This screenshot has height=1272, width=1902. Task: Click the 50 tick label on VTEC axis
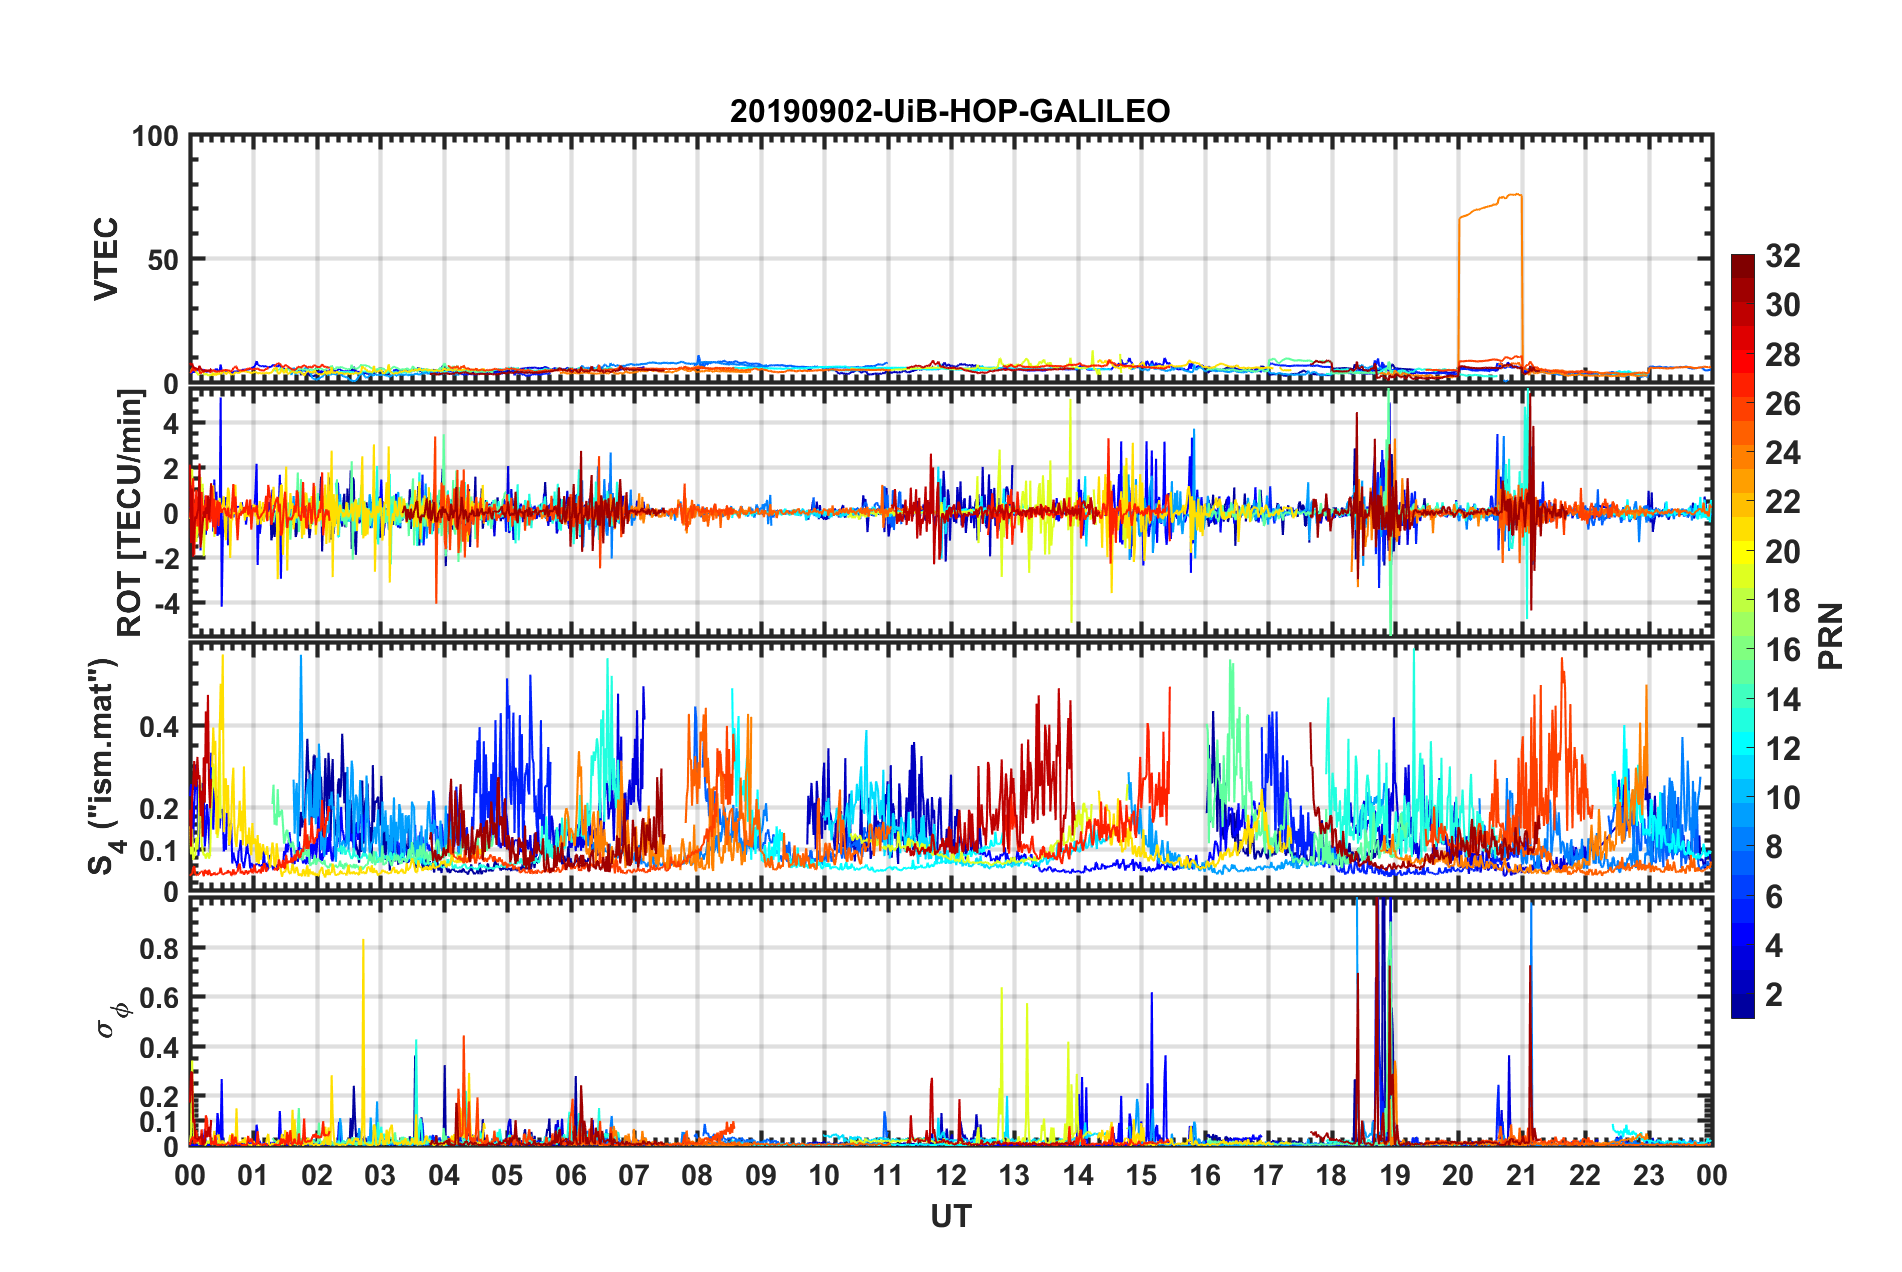(x=162, y=260)
